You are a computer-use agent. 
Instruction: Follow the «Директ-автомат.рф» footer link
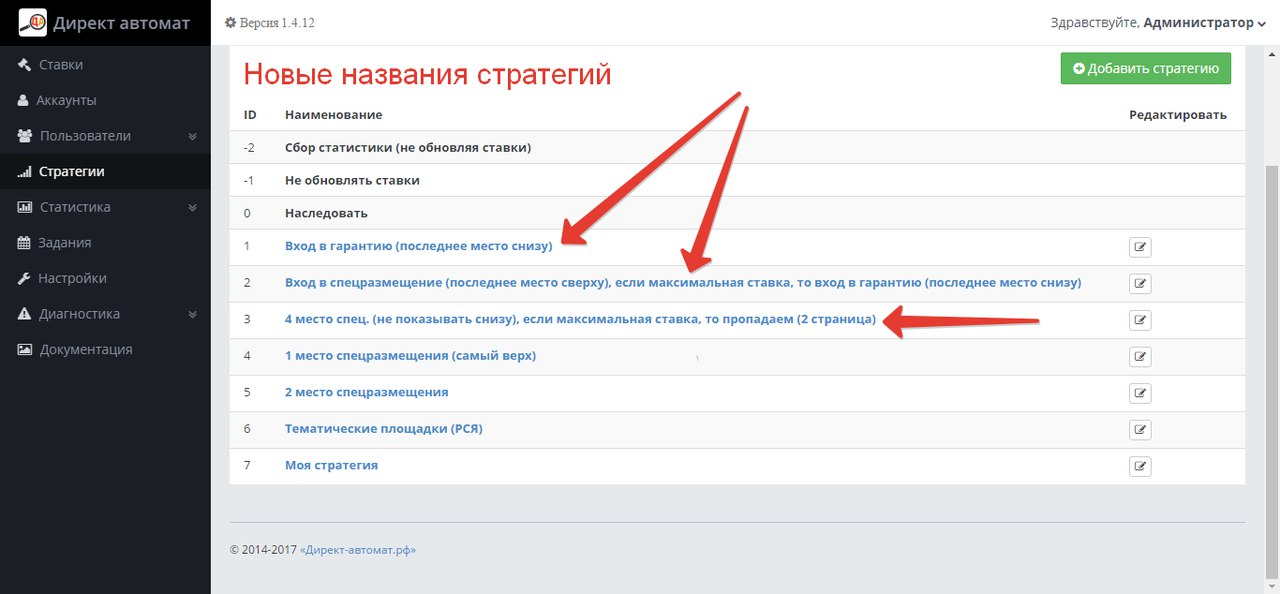[357, 550]
